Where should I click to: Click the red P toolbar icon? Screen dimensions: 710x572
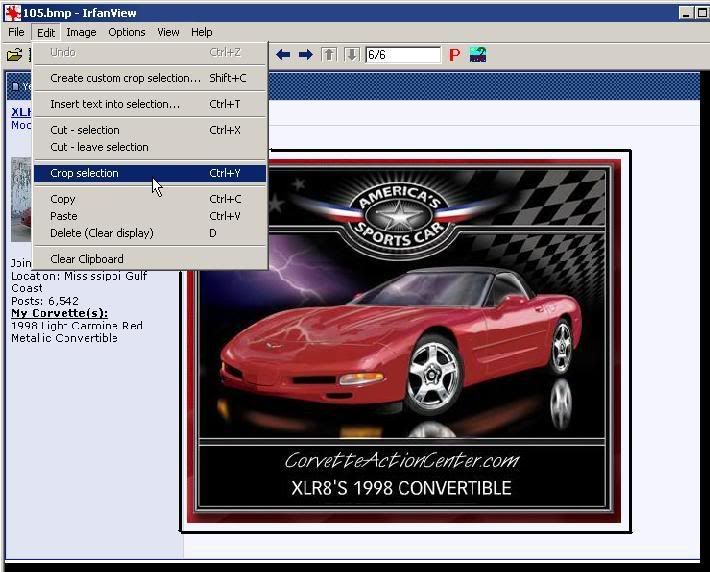(454, 55)
